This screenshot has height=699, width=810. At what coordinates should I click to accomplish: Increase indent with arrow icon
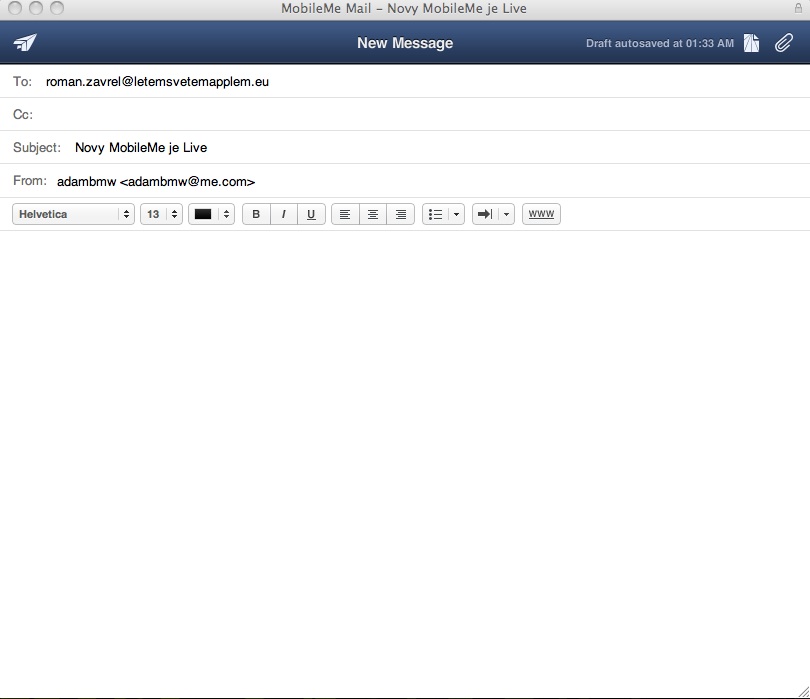click(x=485, y=214)
